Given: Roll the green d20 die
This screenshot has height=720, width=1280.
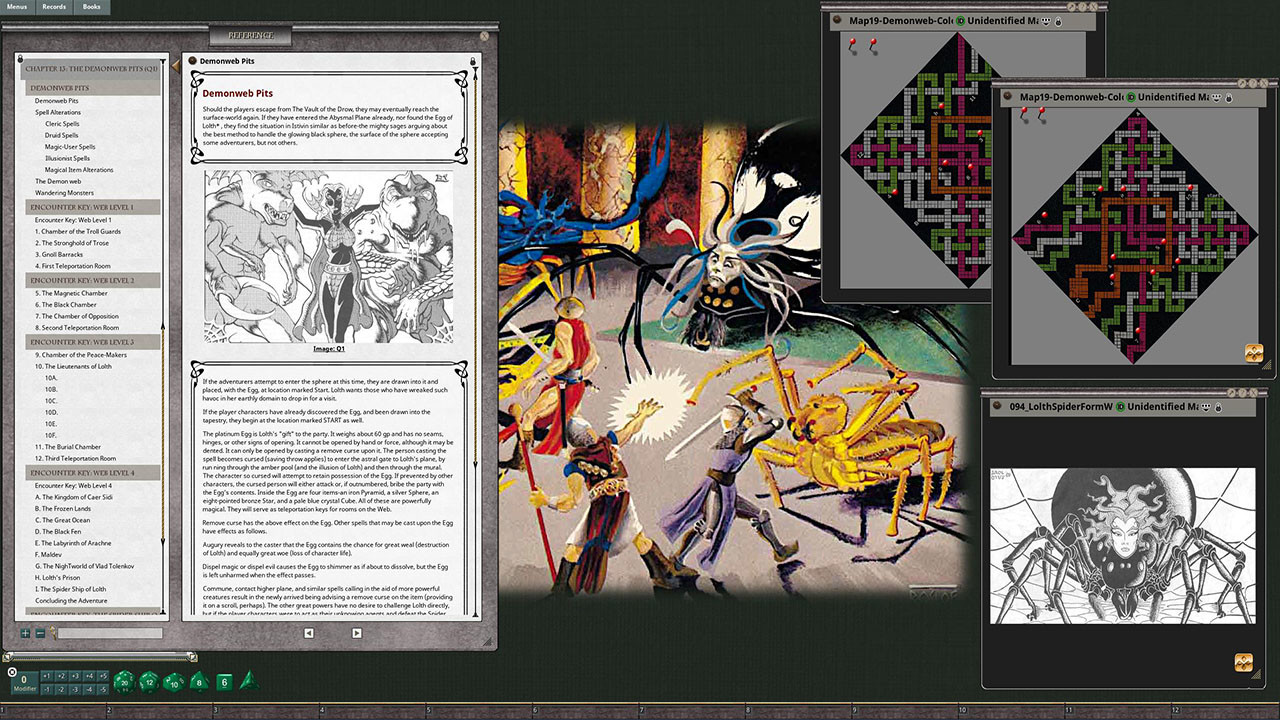Looking at the screenshot, I should point(123,683).
